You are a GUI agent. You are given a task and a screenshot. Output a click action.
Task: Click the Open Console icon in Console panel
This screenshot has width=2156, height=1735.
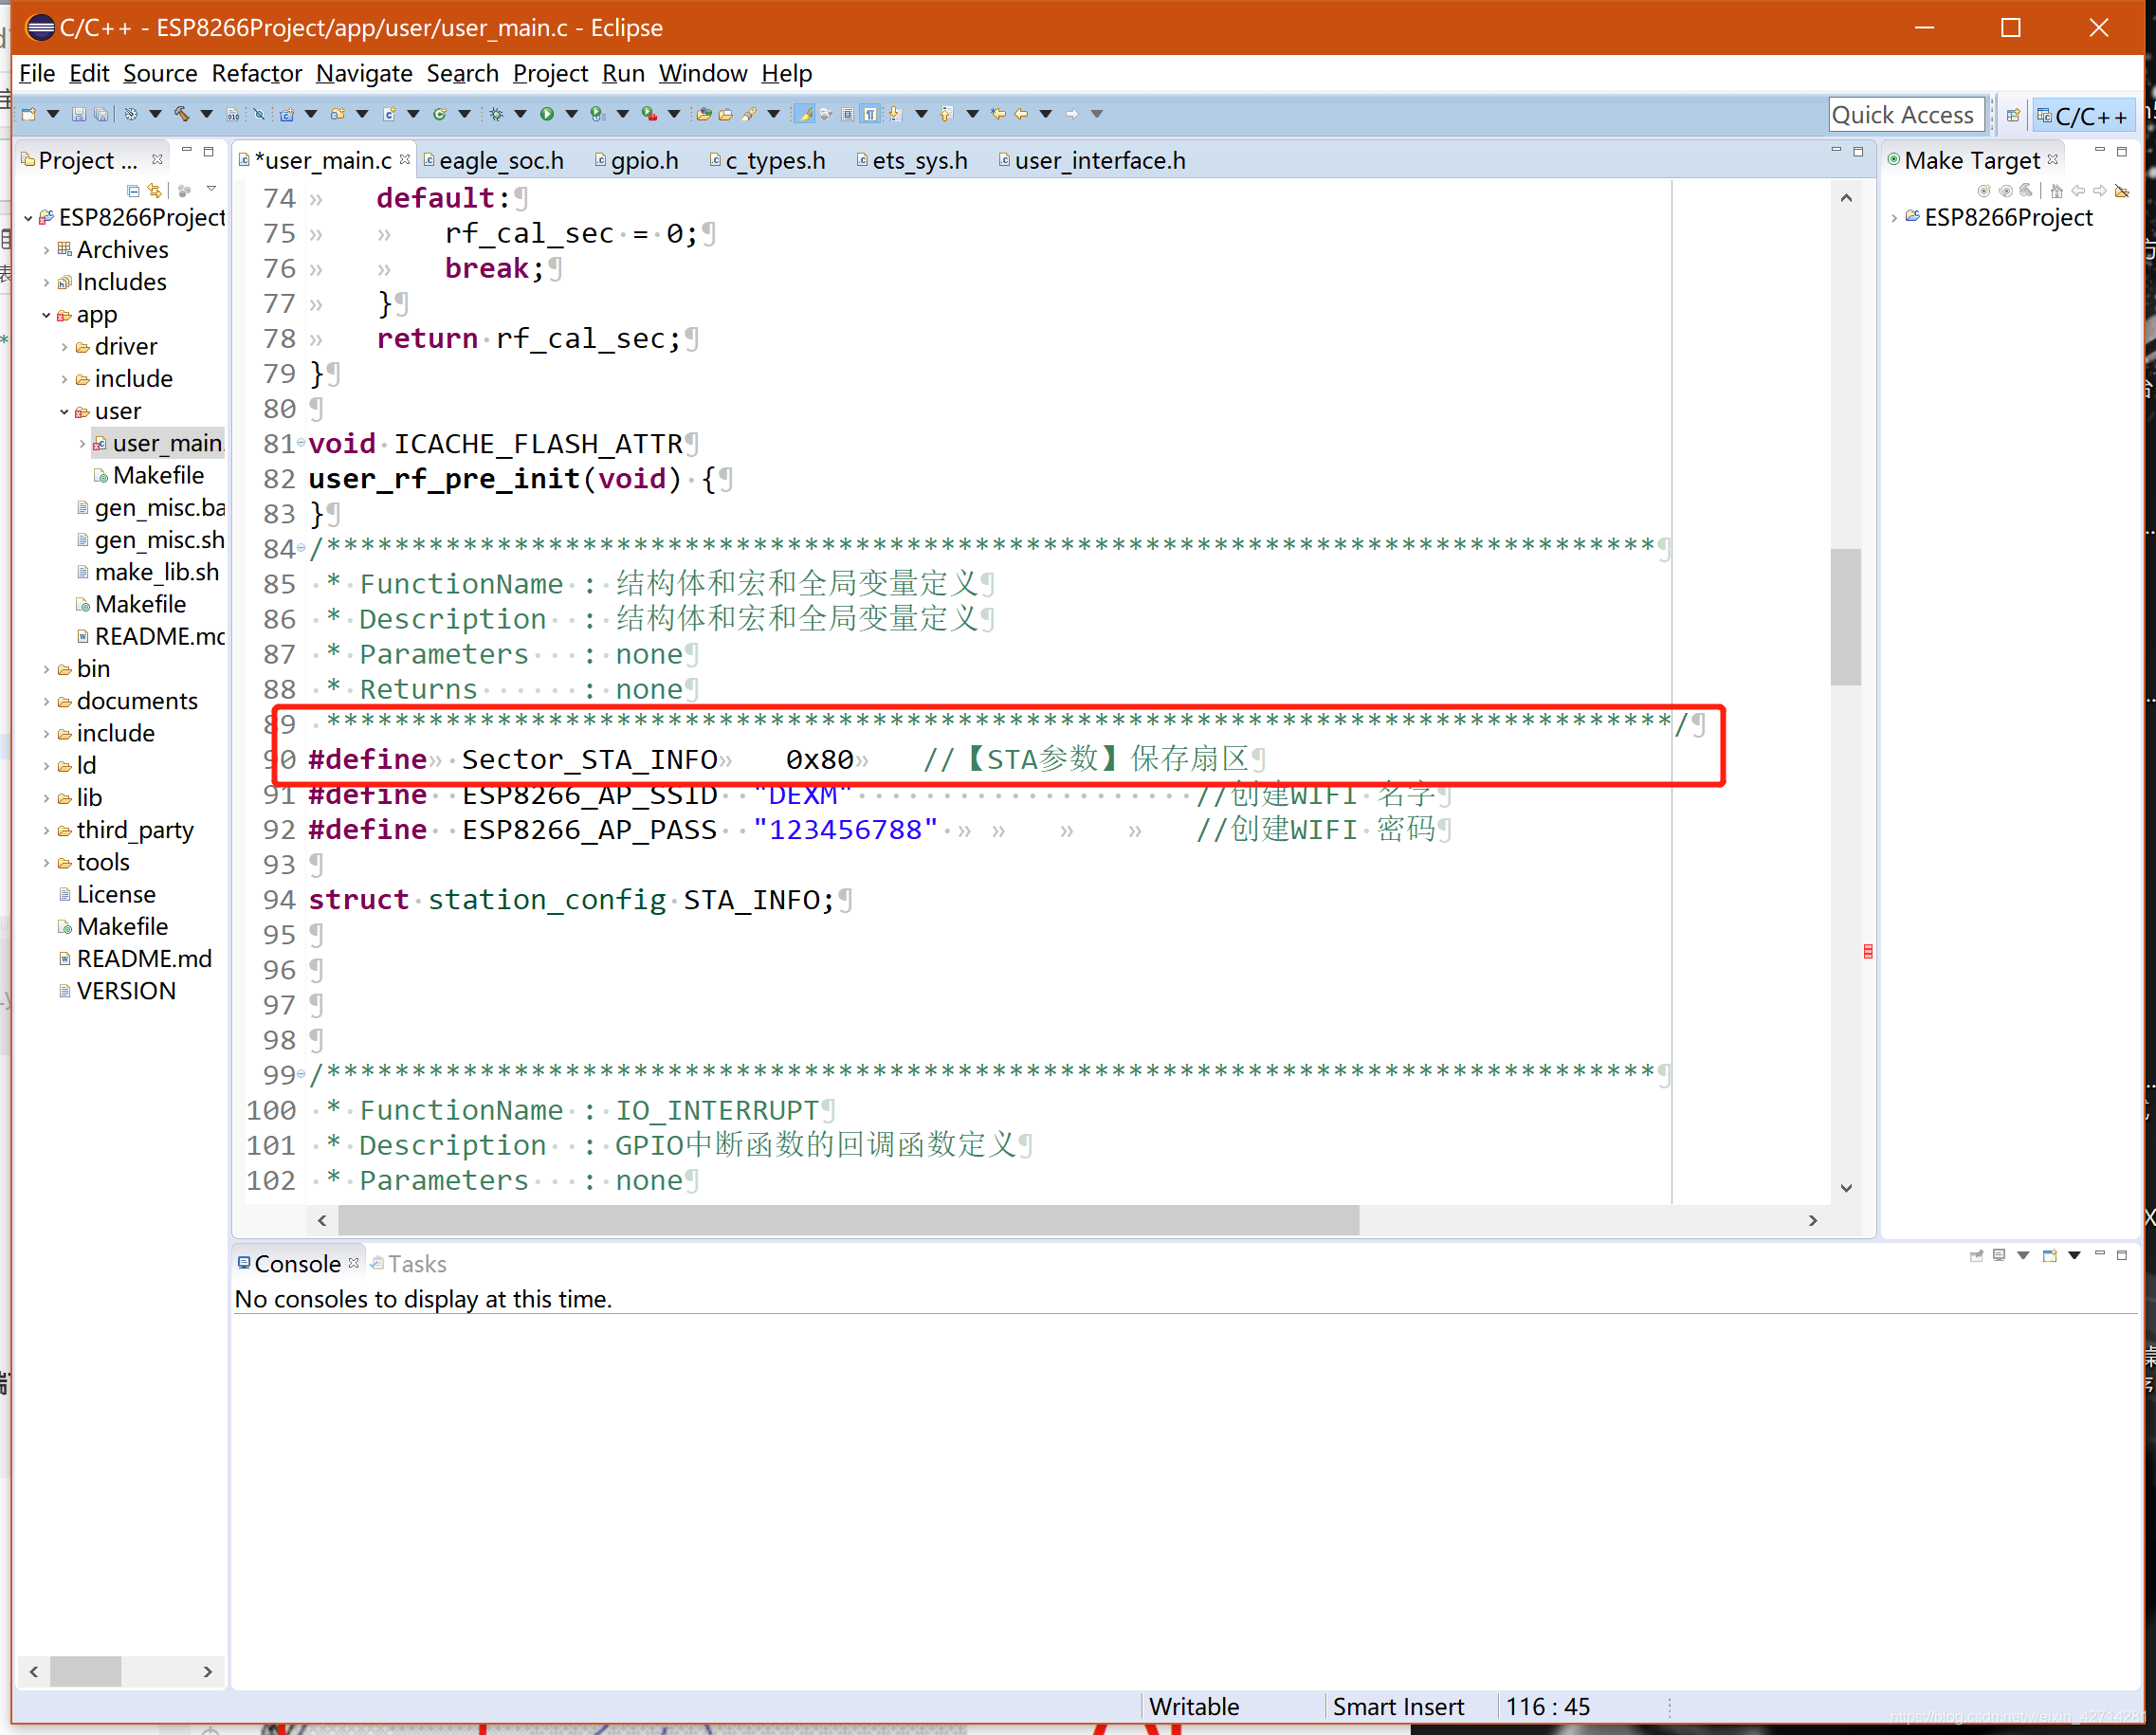(x=2049, y=1255)
